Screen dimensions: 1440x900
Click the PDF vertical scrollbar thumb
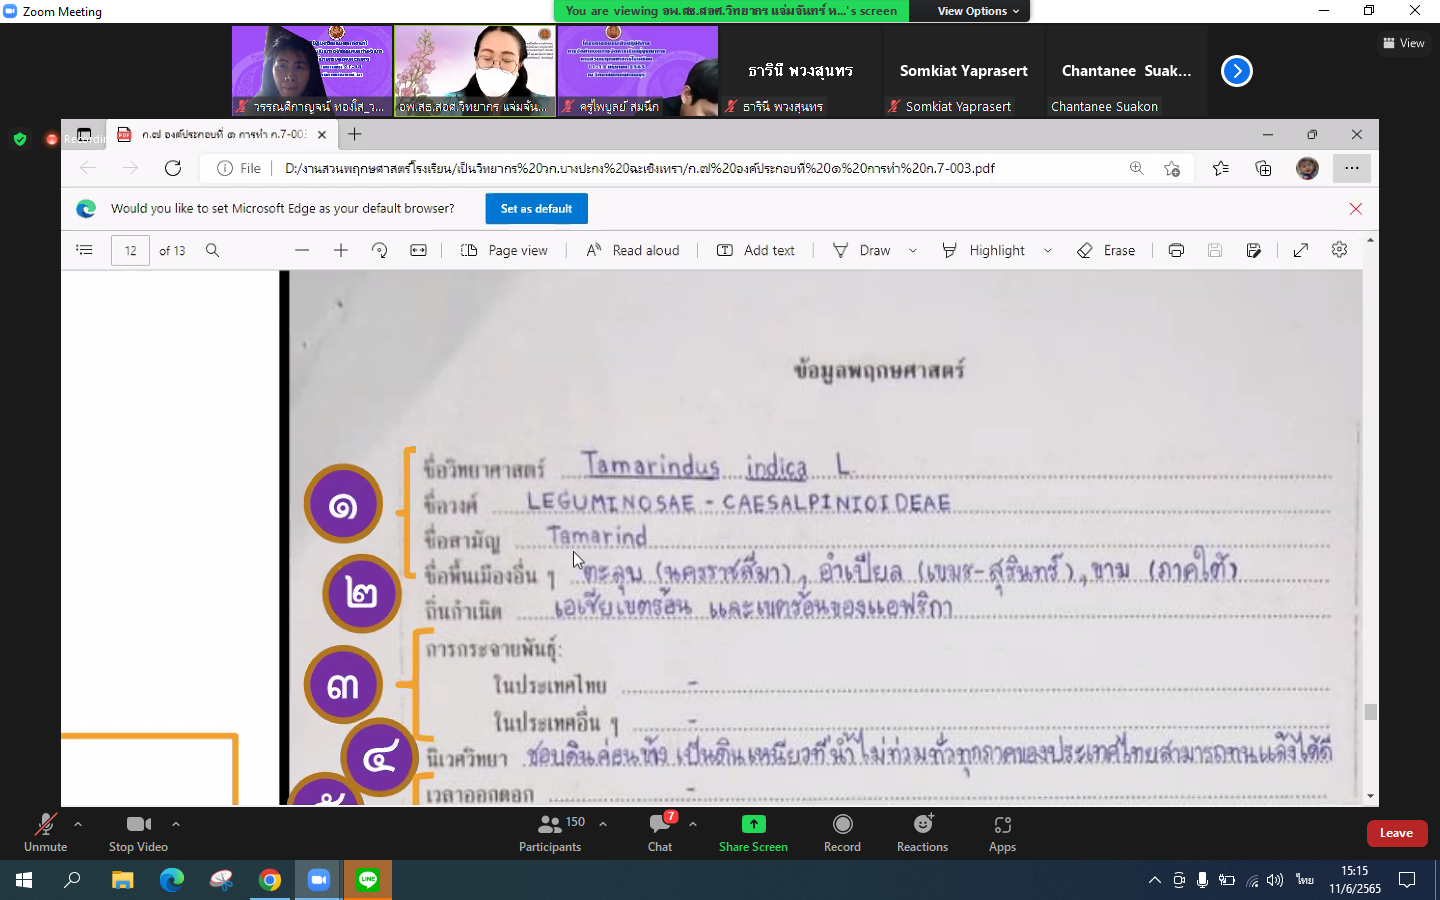1370,711
